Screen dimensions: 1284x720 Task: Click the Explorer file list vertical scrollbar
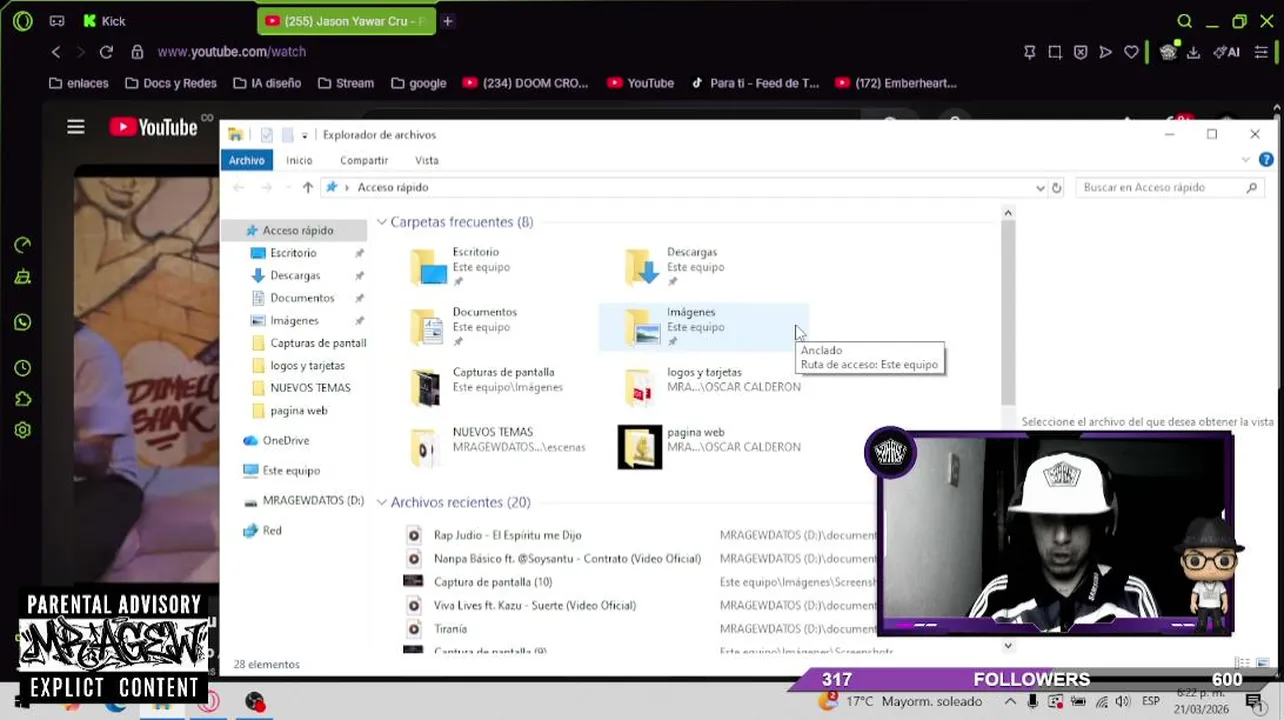click(x=1008, y=310)
